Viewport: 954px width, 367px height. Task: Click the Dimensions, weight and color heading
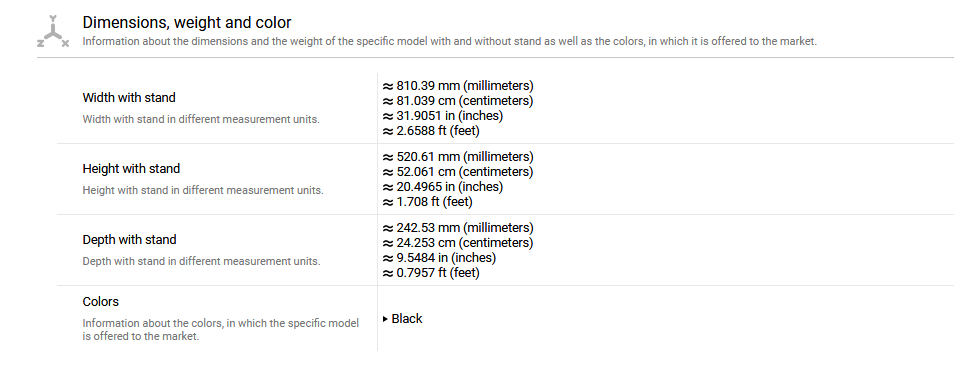click(x=187, y=23)
